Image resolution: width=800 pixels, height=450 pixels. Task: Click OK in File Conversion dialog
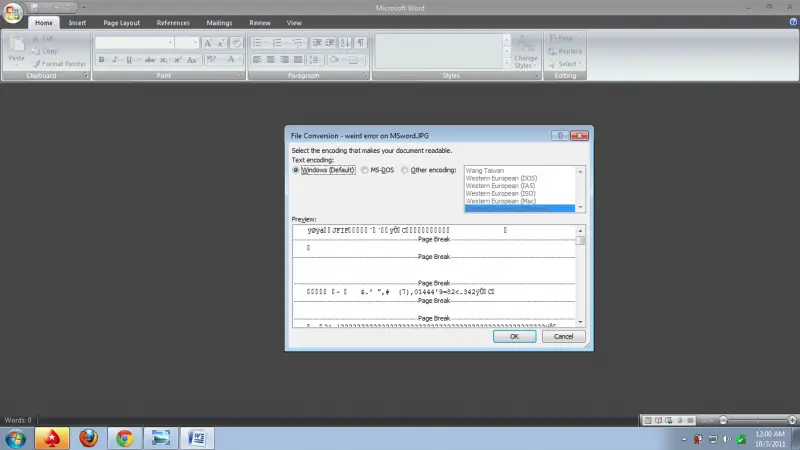click(514, 336)
